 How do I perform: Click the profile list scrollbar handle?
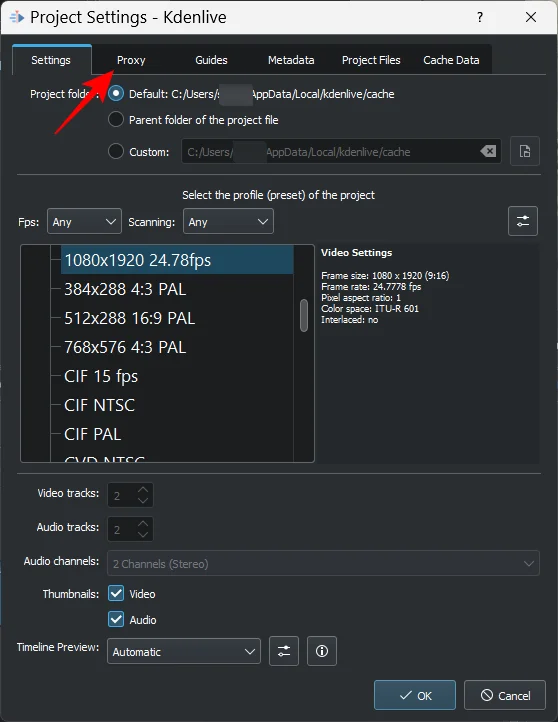(304, 315)
